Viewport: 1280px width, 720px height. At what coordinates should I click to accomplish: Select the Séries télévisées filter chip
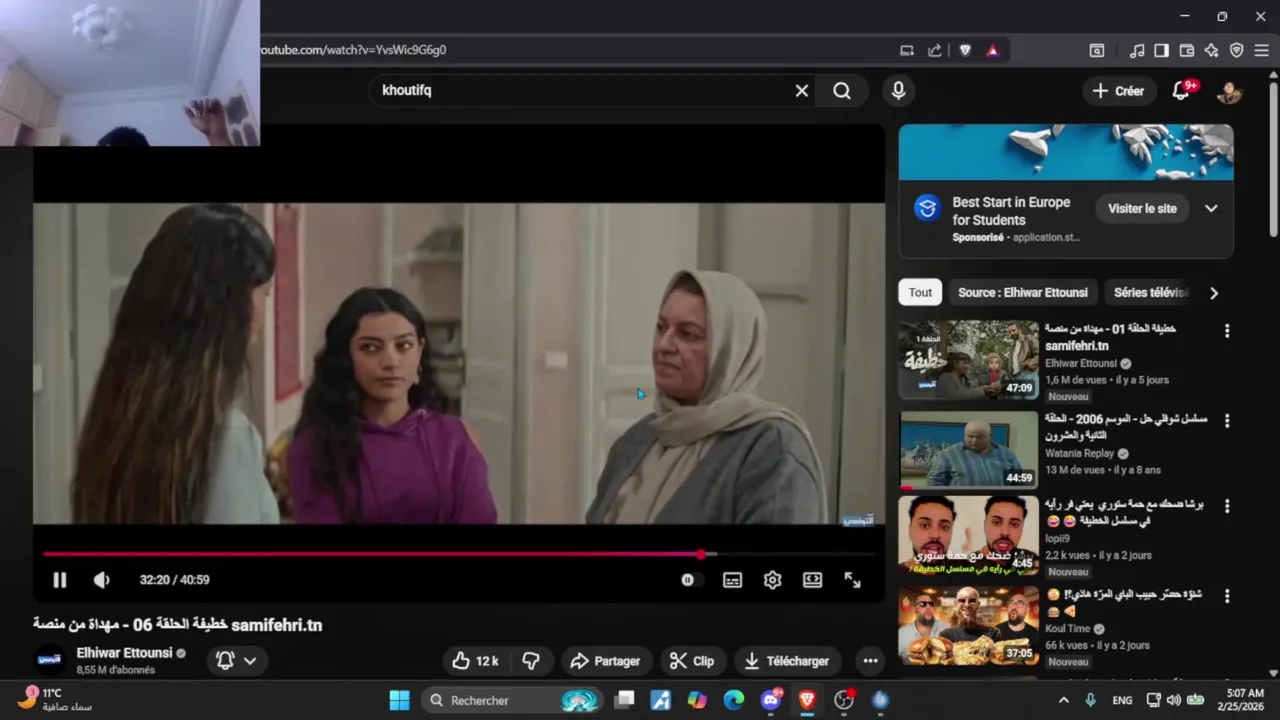pos(1150,293)
